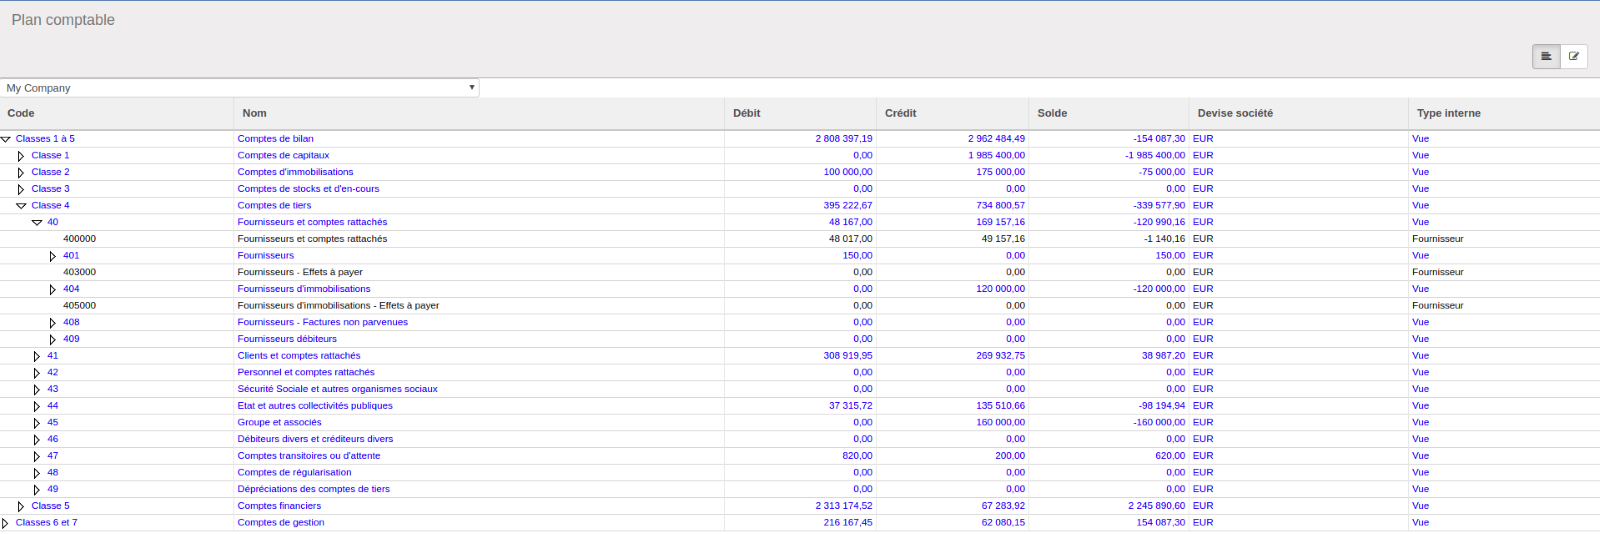Open the Groupe et associés account
1600x534 pixels.
tap(279, 422)
